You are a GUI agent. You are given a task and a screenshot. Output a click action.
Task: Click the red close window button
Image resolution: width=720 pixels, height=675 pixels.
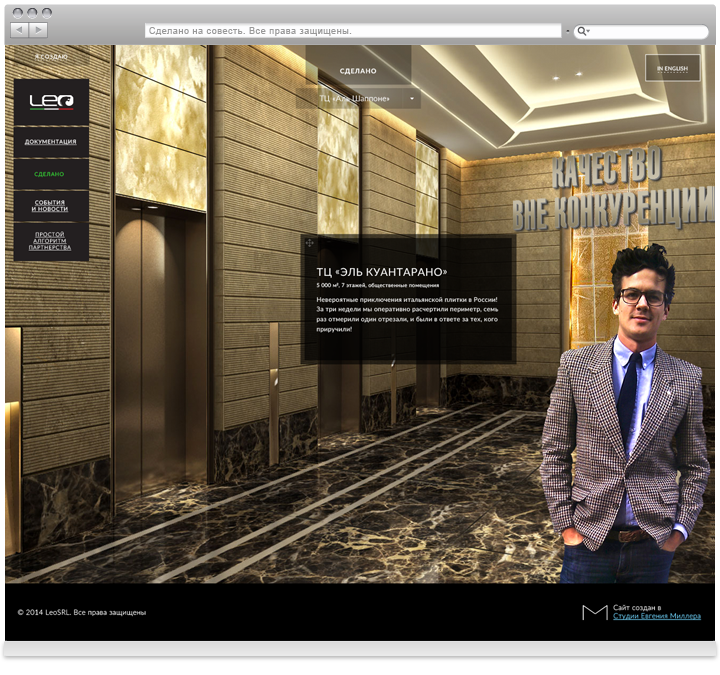(x=17, y=12)
